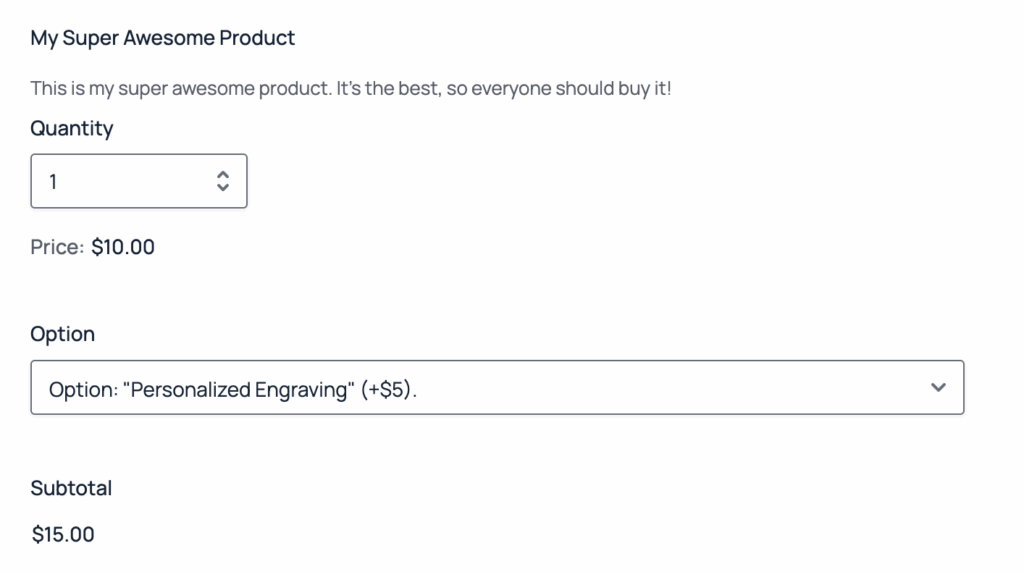
Task: Click the "Price:" label text
Action: [x=57, y=247]
